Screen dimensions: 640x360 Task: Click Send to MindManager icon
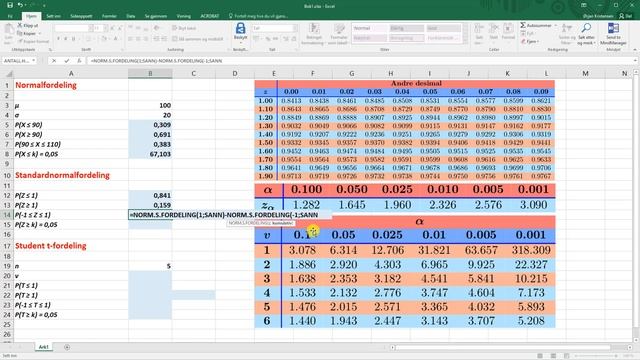pos(613,28)
